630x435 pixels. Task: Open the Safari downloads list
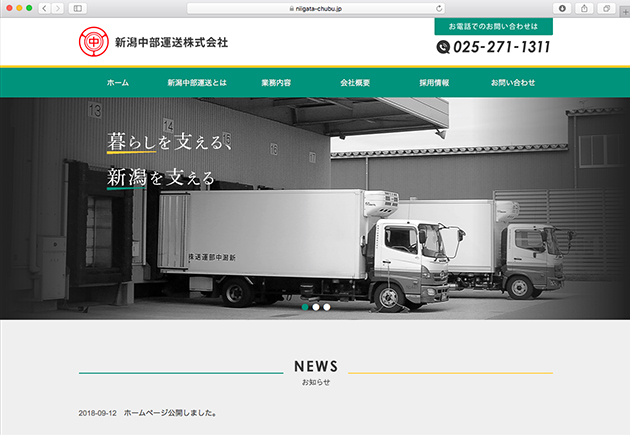coord(562,8)
